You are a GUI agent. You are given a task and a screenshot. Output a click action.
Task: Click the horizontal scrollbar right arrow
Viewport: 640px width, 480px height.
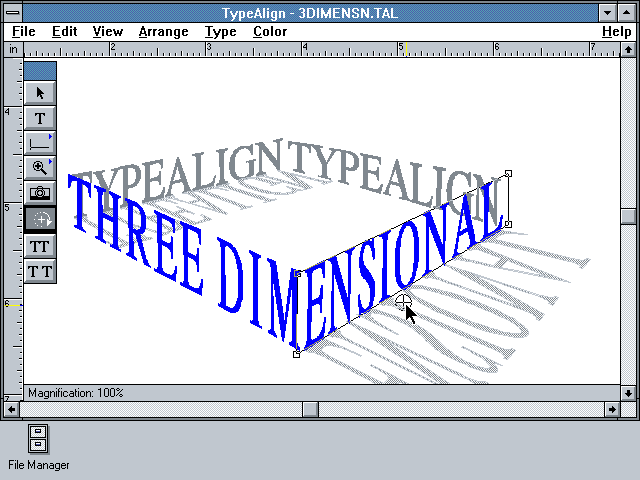tap(612, 409)
